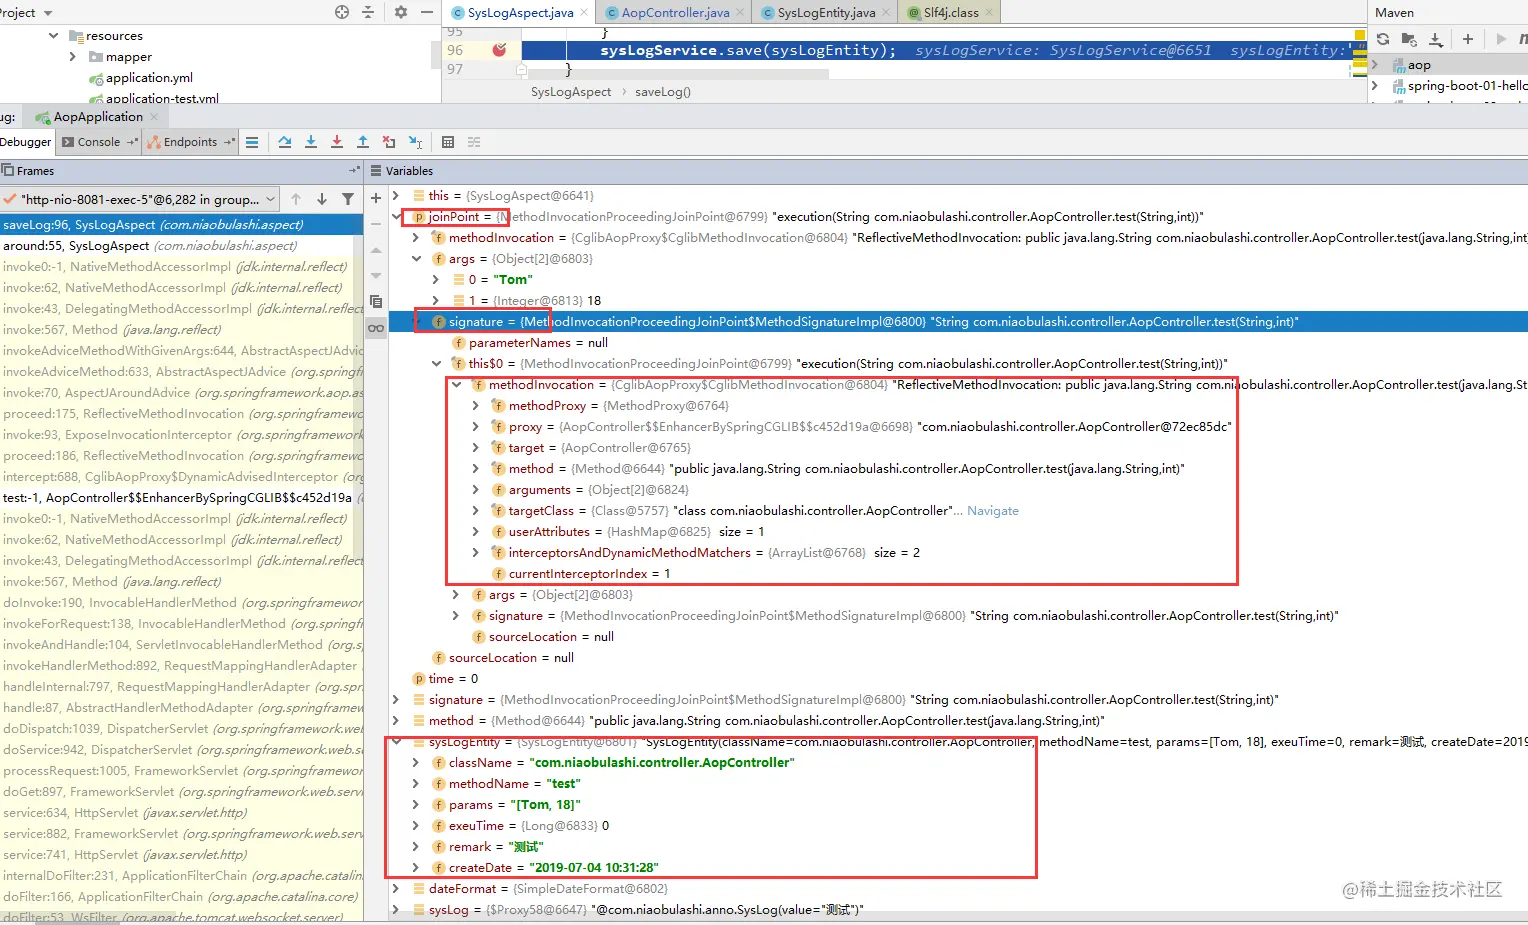Click the Maven run green triangle icon
This screenshot has width=1528, height=925.
pyautogui.click(x=1501, y=39)
